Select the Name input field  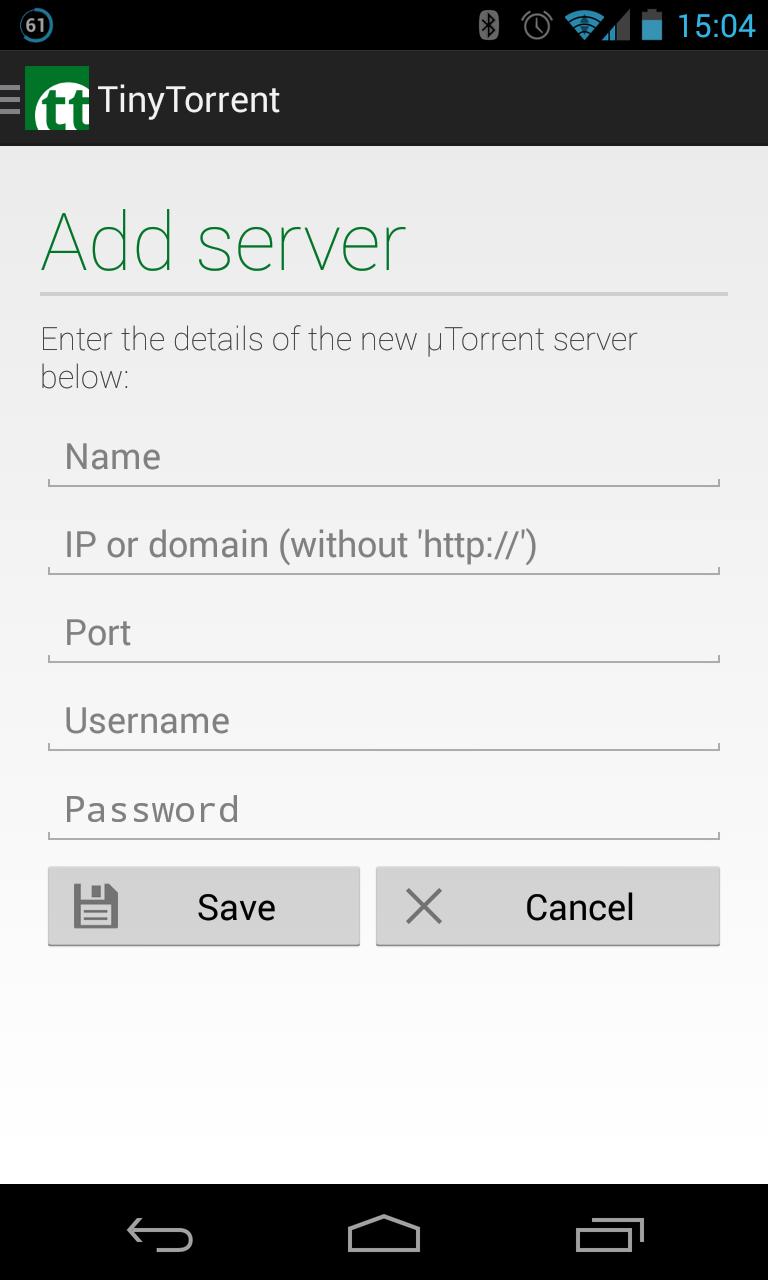coord(384,458)
